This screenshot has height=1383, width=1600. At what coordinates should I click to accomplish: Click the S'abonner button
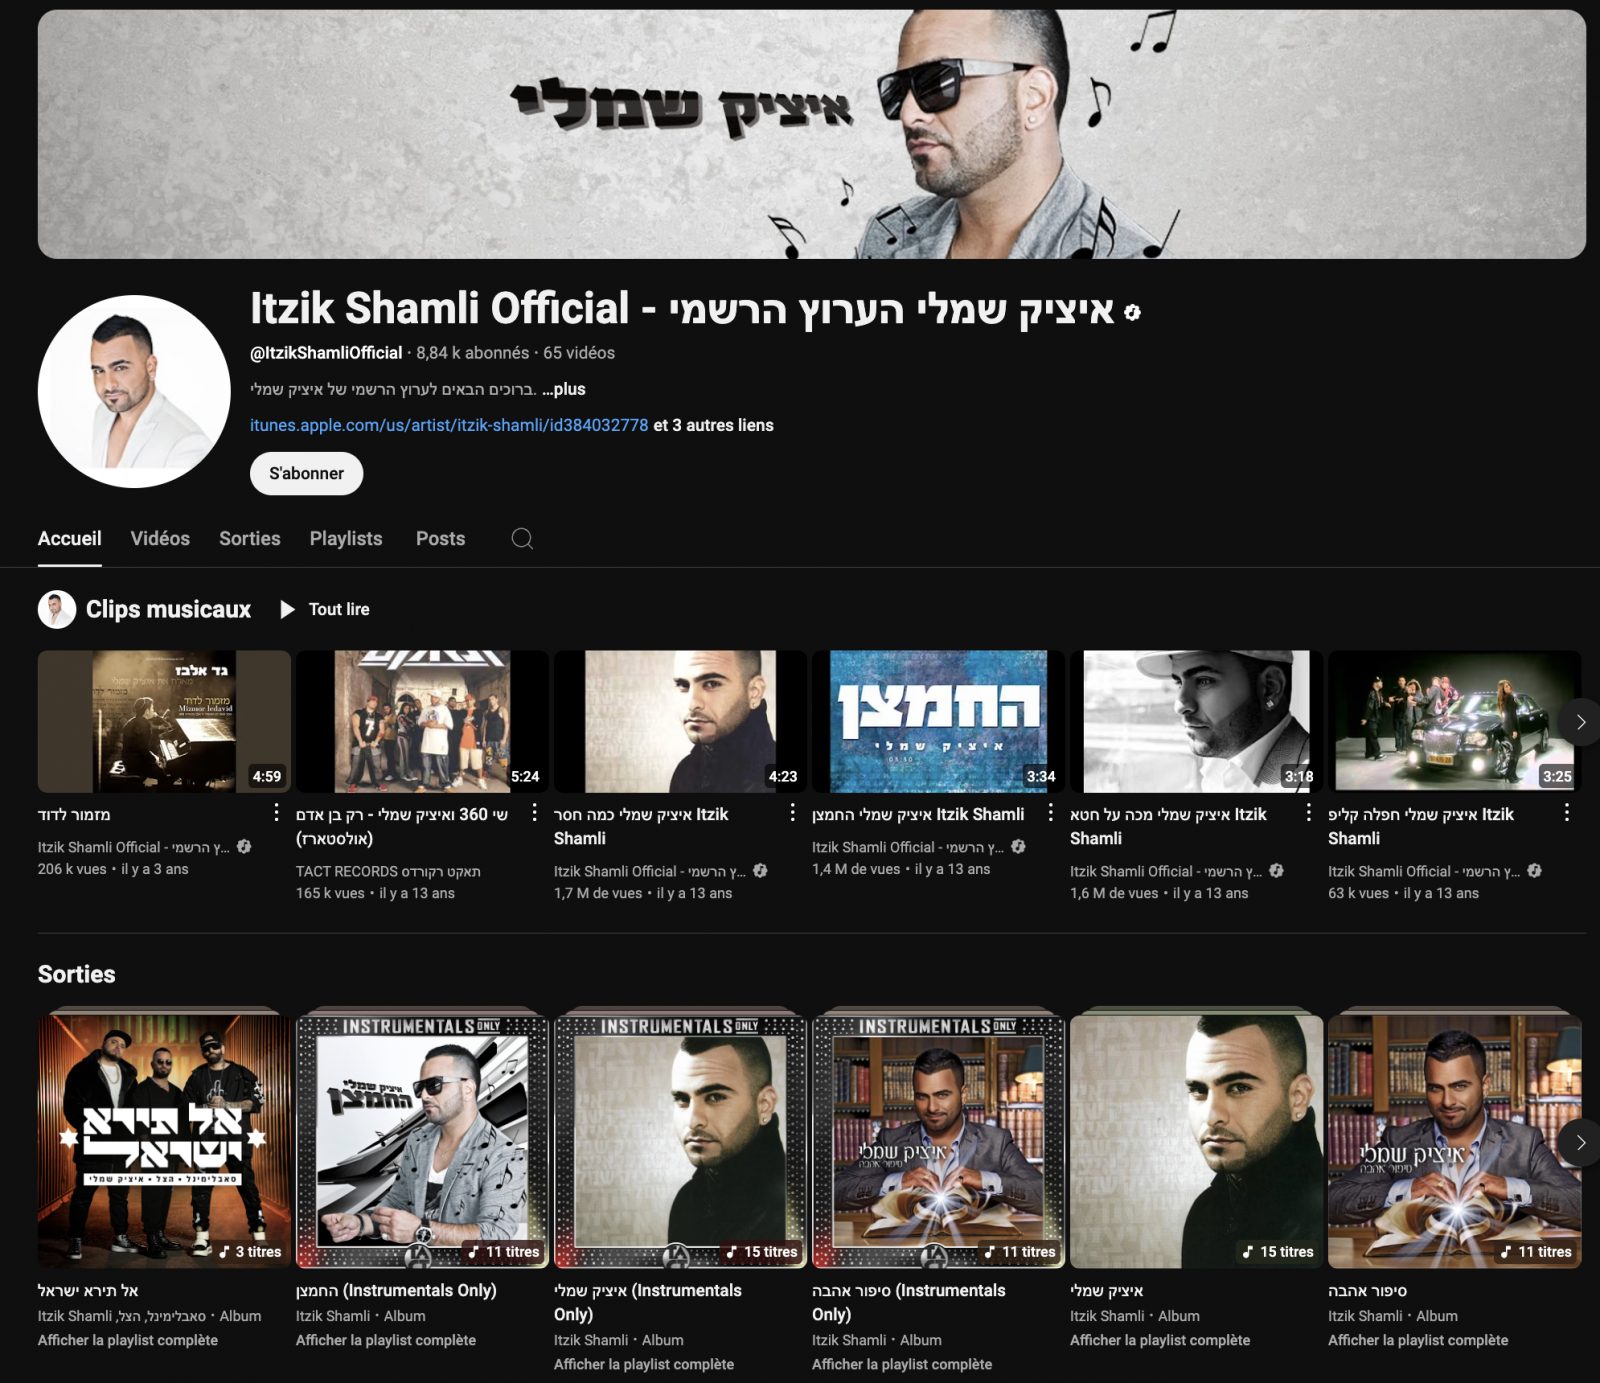coord(306,473)
